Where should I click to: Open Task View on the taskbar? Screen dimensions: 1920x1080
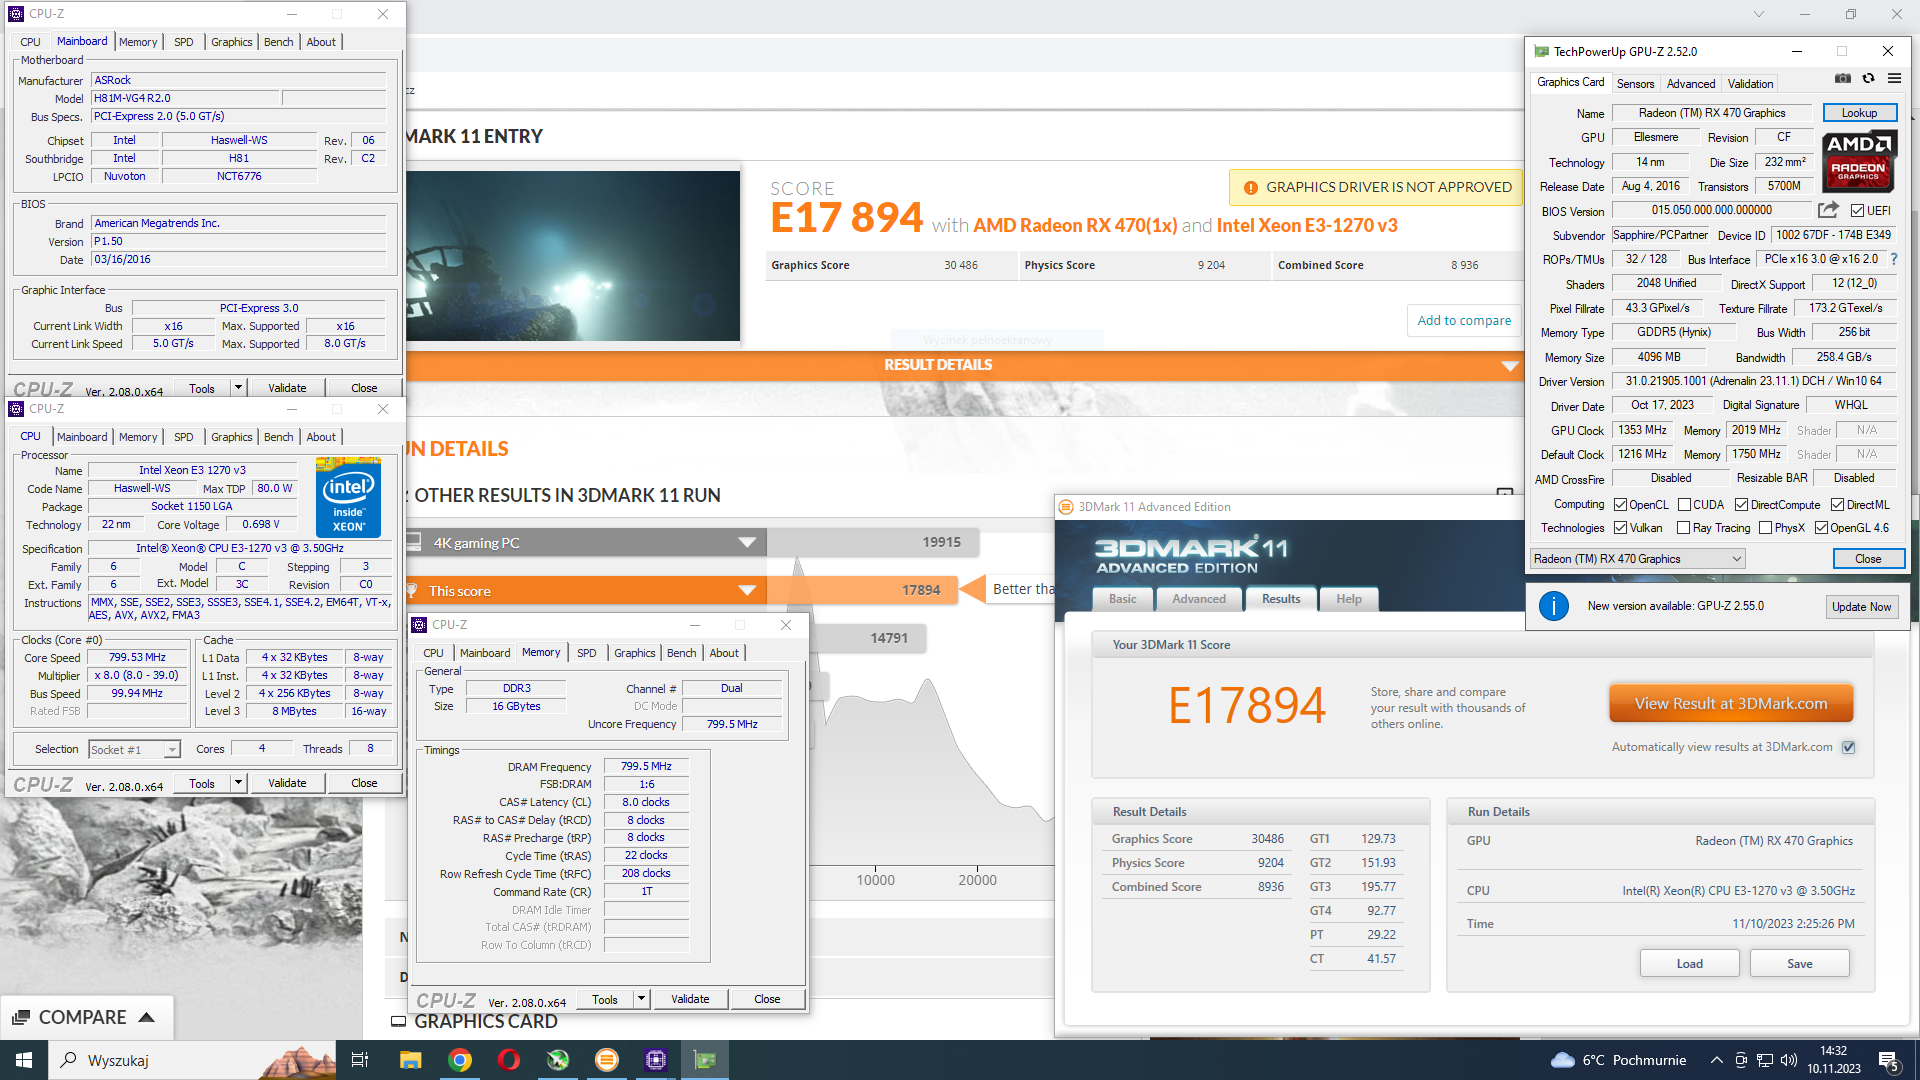click(x=360, y=1060)
